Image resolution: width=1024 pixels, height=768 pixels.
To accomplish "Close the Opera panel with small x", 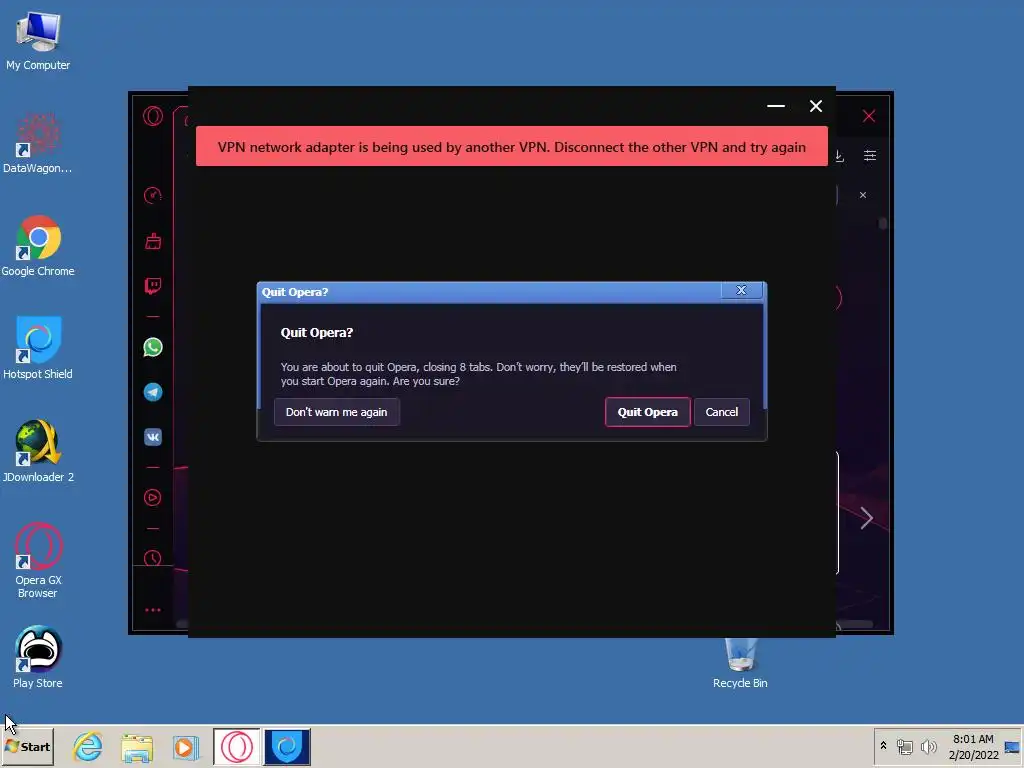I will click(x=863, y=195).
